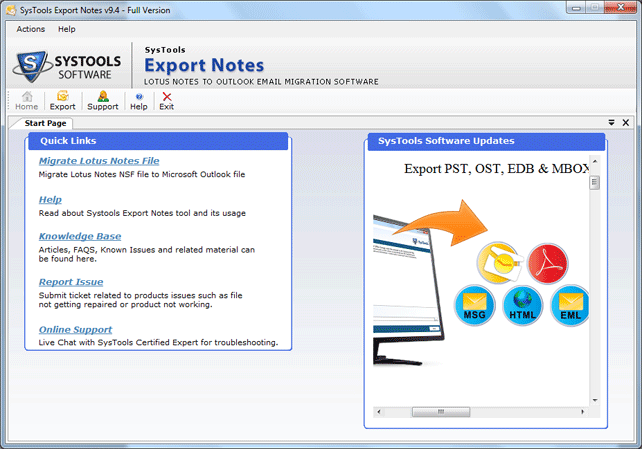Click the red Exit toolbar icon
642x449 pixels.
166,100
